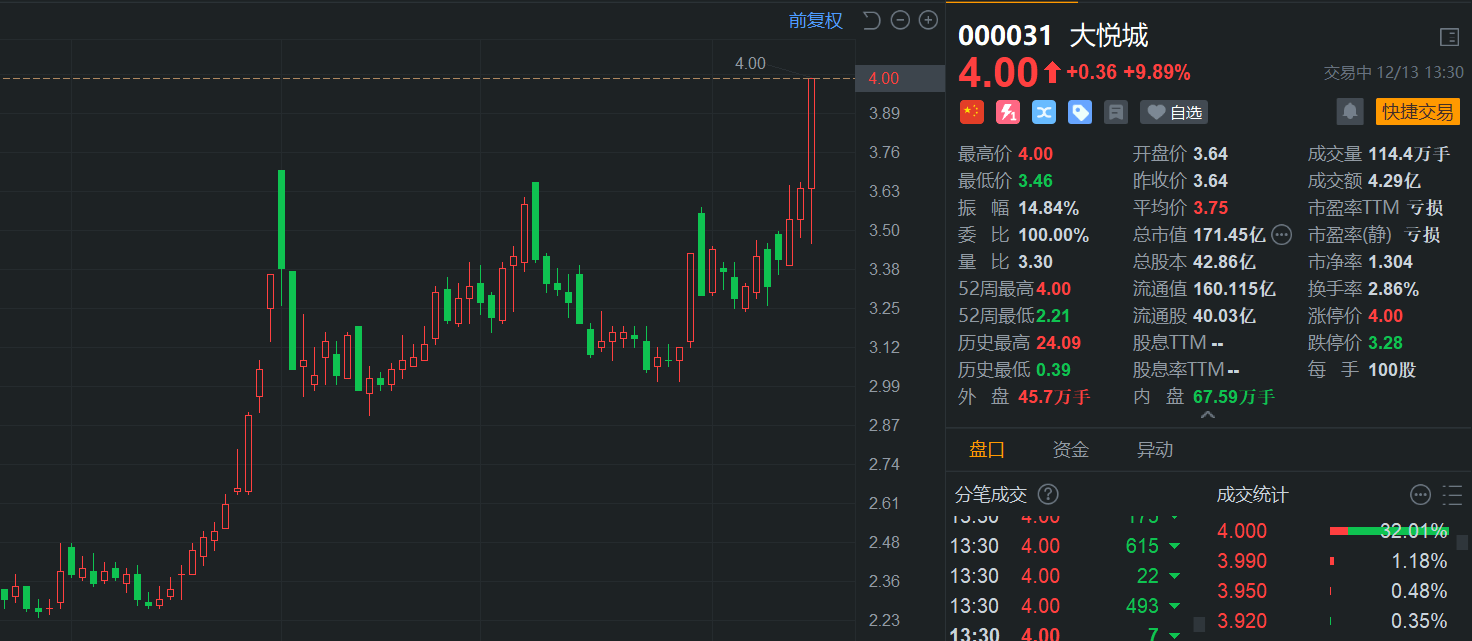Open the more options icon beside 成交统计

pyautogui.click(x=1420, y=494)
